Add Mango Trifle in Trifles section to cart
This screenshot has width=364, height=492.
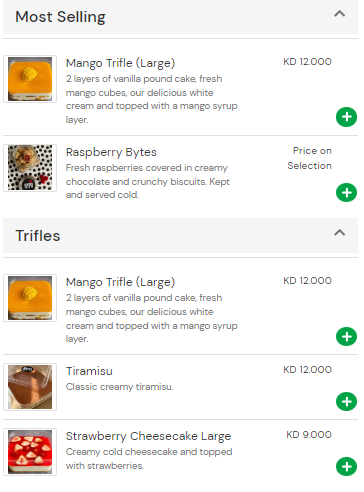346,336
